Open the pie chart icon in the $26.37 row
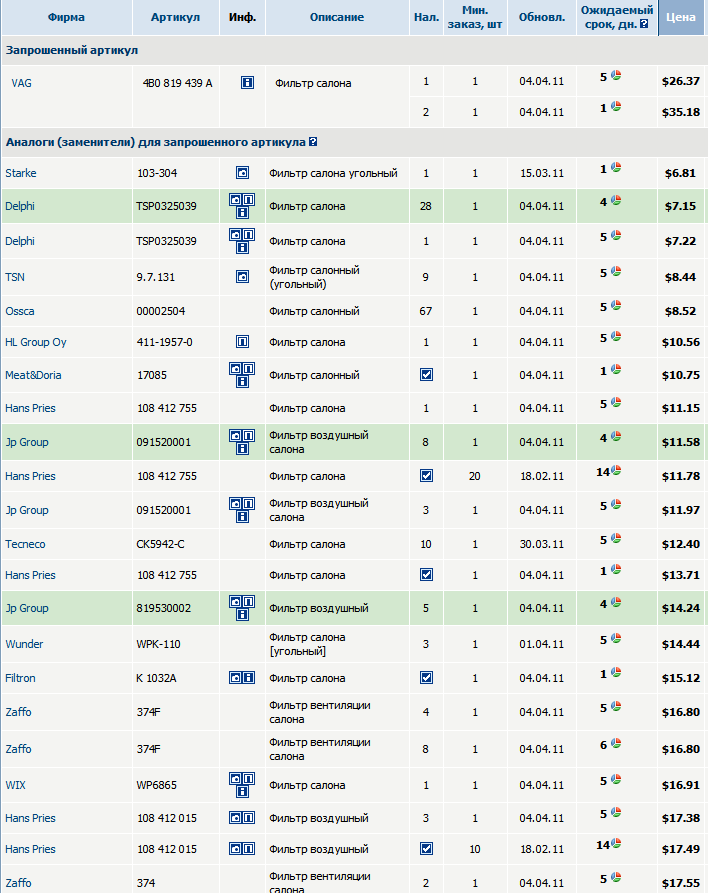 pyautogui.click(x=616, y=75)
